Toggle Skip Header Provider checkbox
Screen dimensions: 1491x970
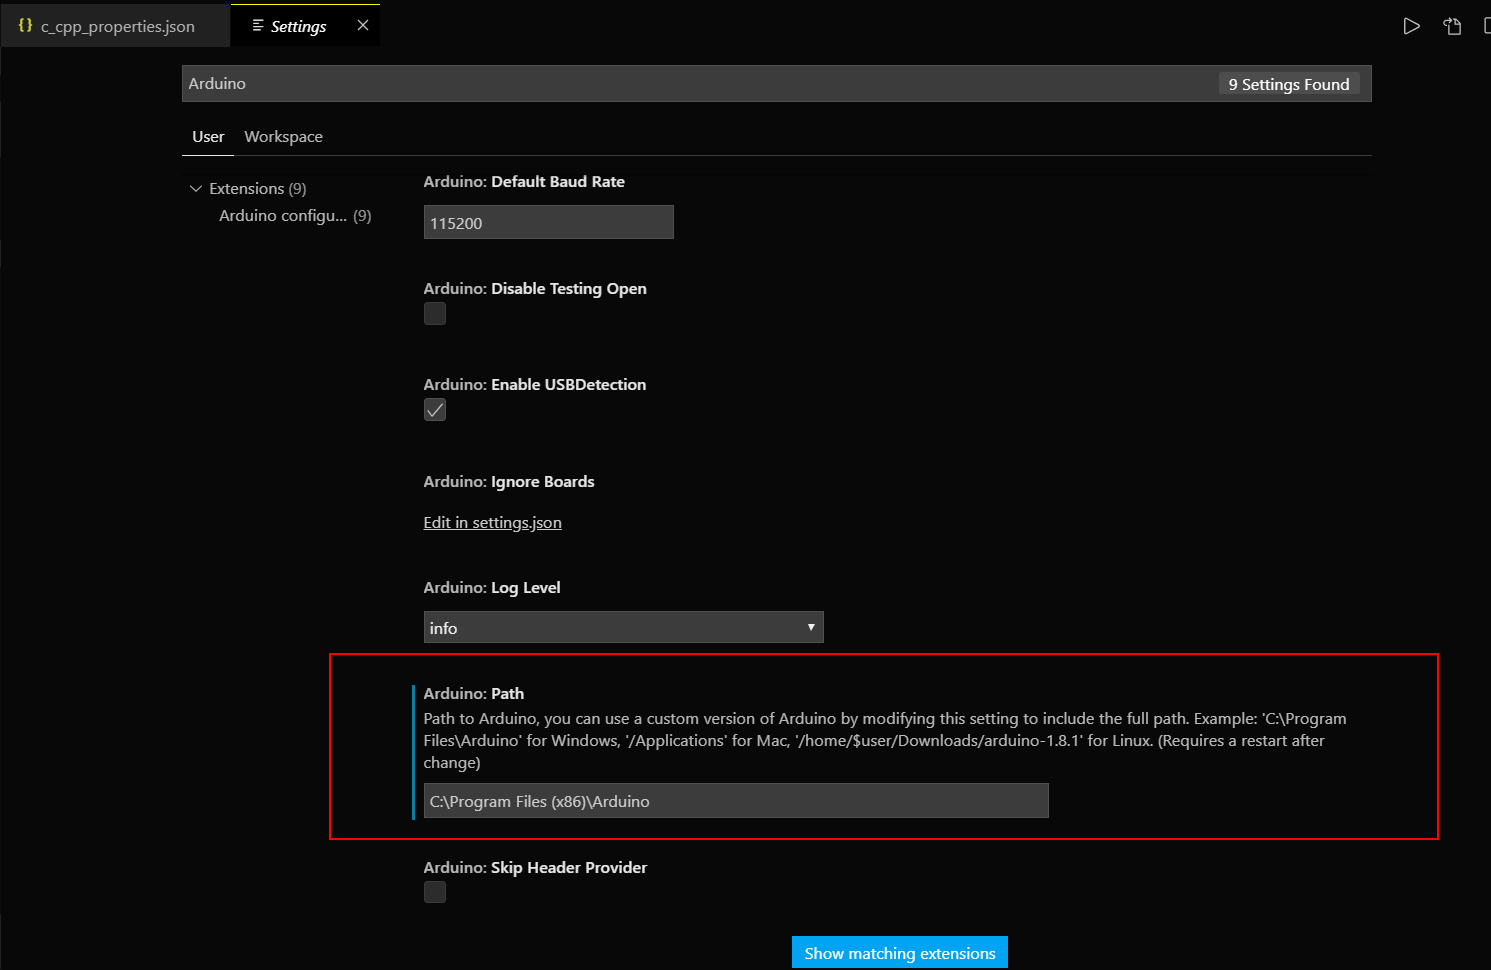pos(435,892)
